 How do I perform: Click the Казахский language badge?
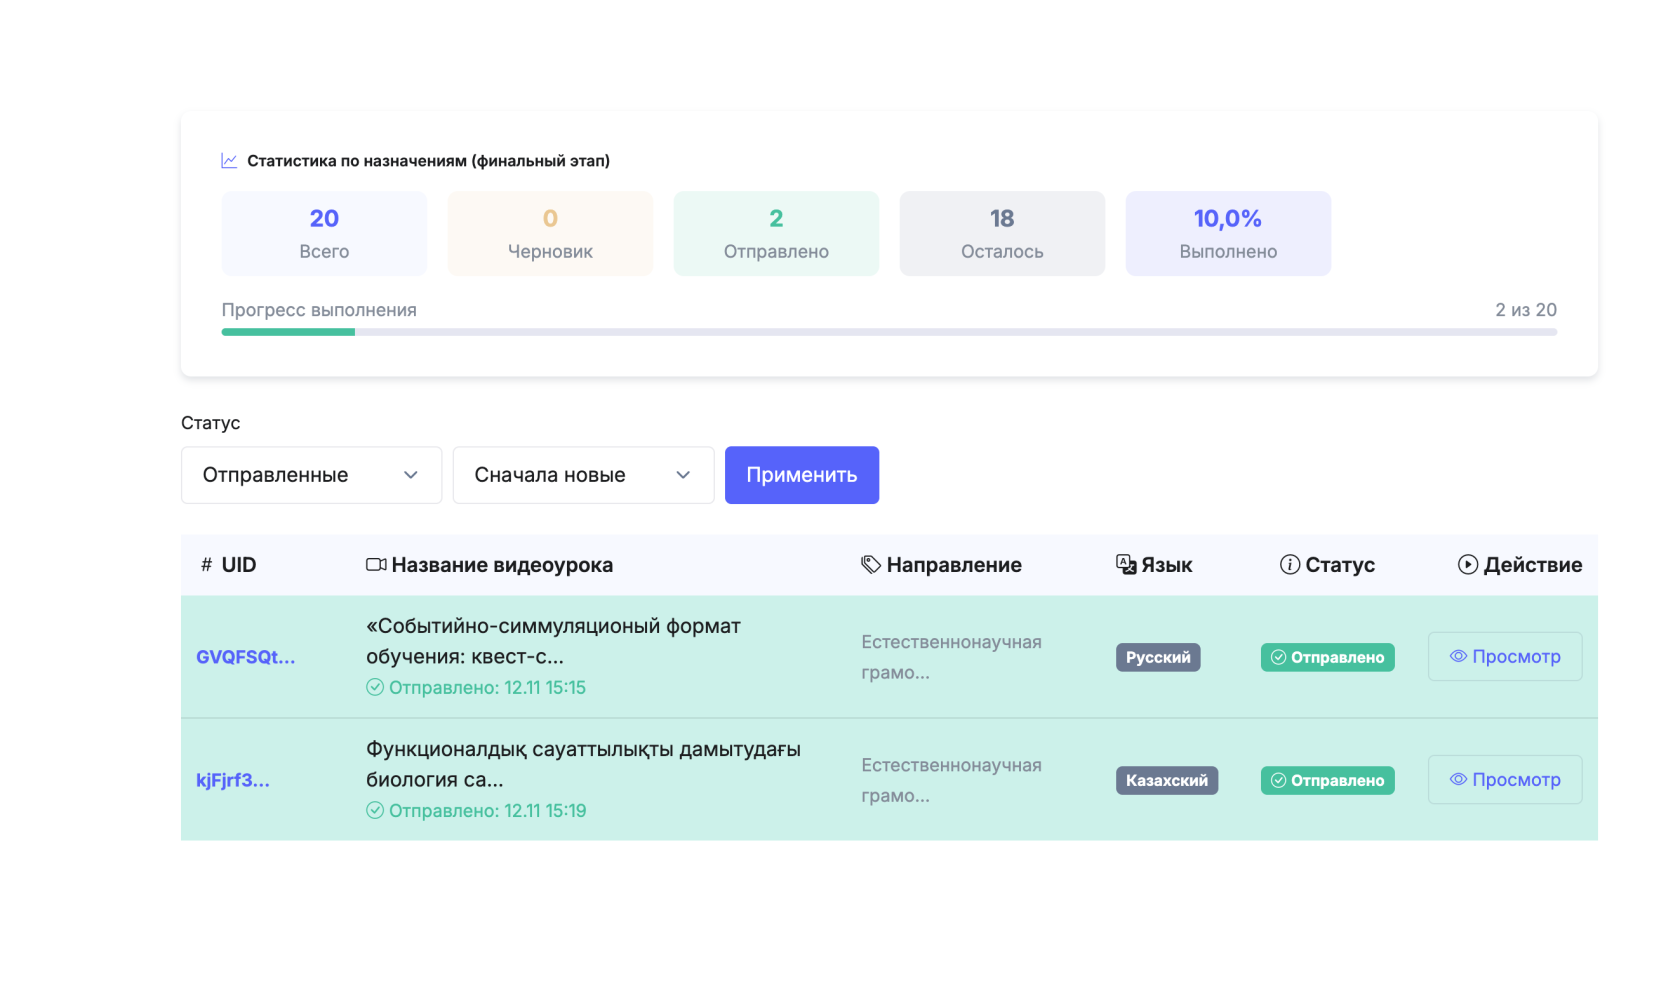tap(1166, 780)
